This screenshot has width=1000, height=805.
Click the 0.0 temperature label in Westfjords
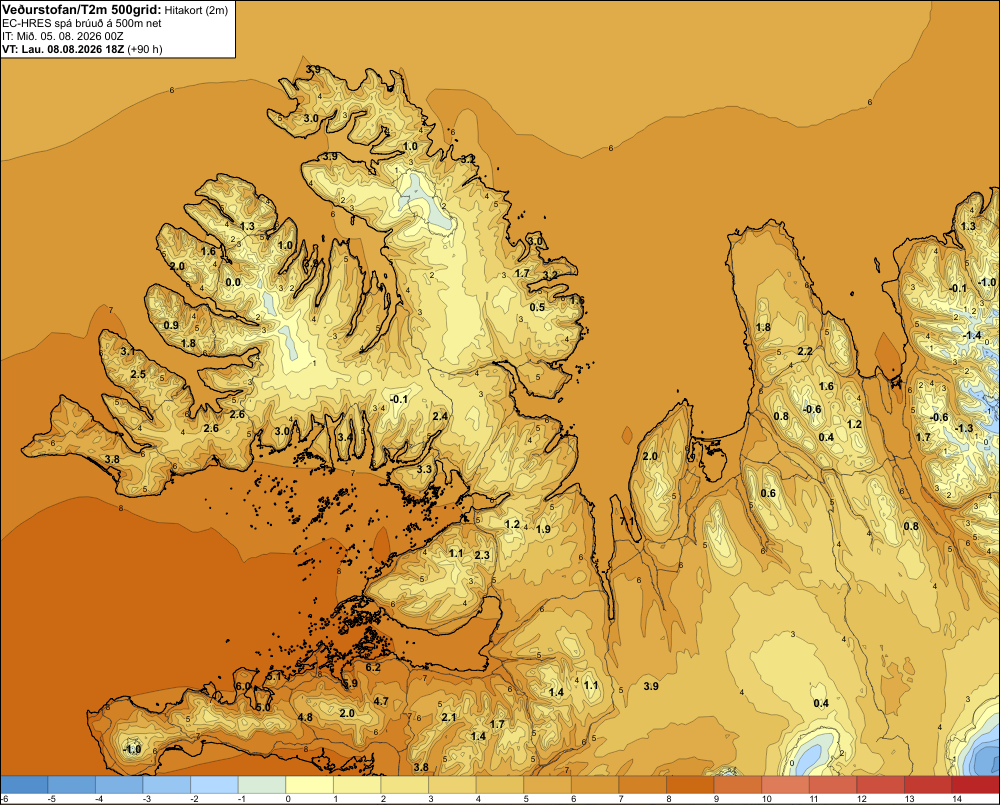click(233, 283)
